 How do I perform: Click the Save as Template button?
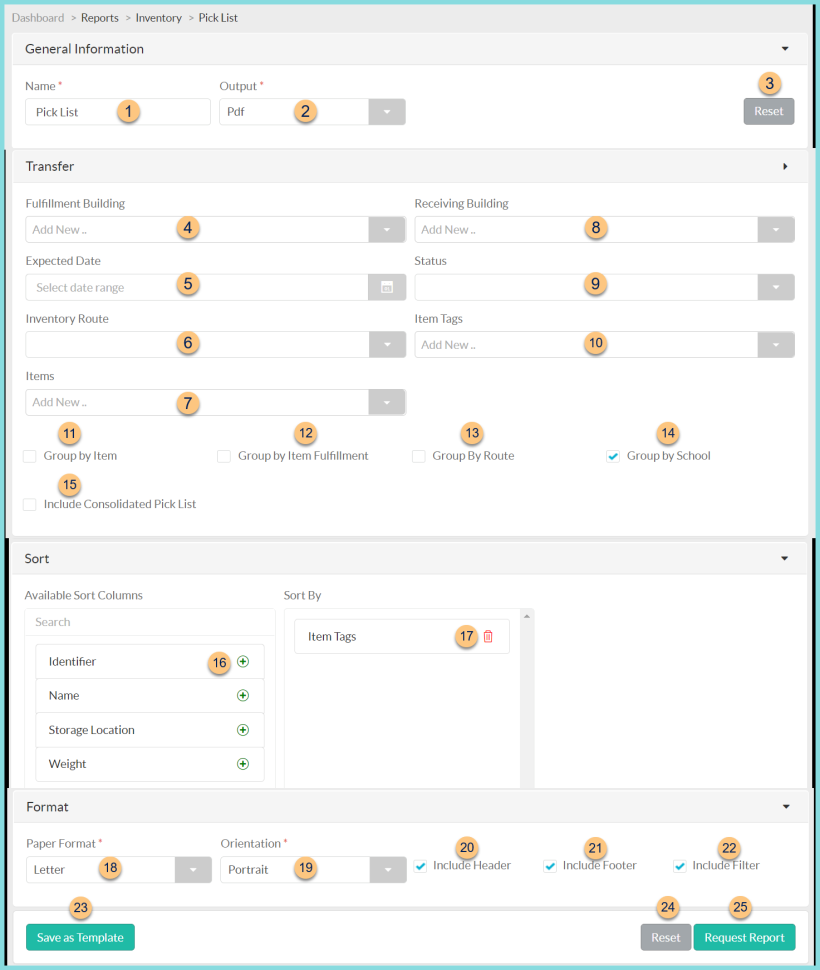[x=79, y=937]
